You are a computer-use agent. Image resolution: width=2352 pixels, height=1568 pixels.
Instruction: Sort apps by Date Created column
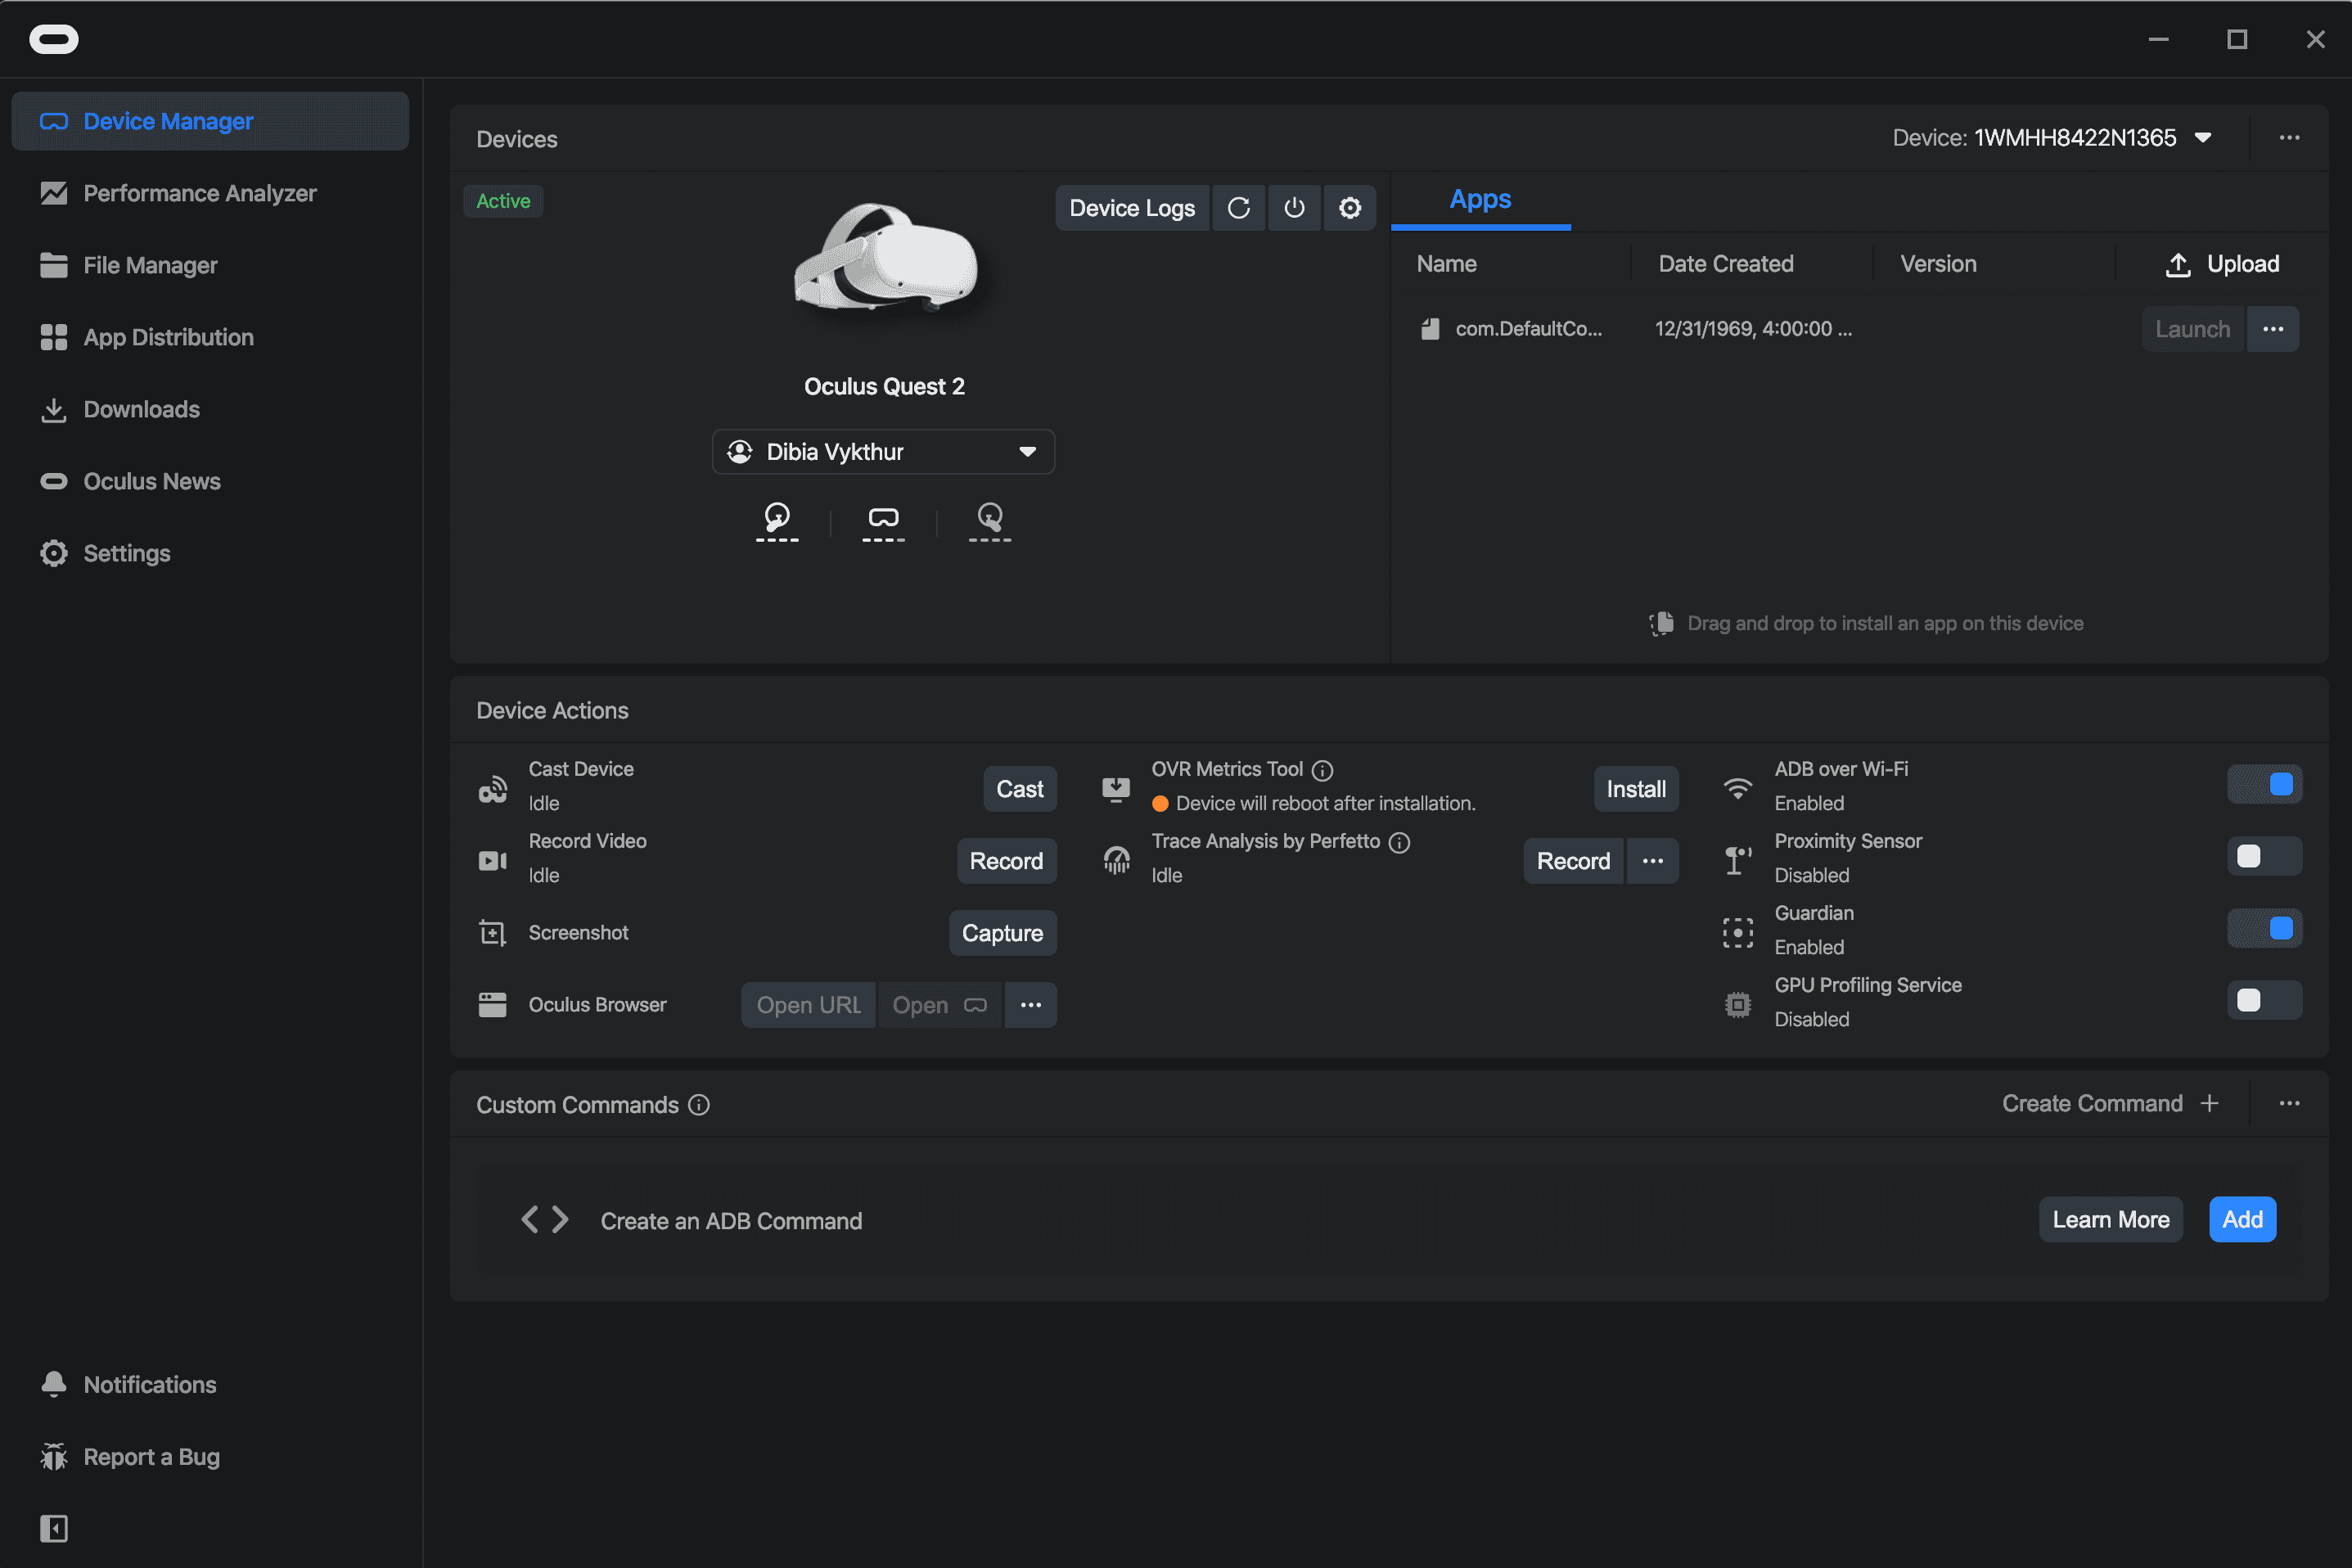click(x=1726, y=264)
